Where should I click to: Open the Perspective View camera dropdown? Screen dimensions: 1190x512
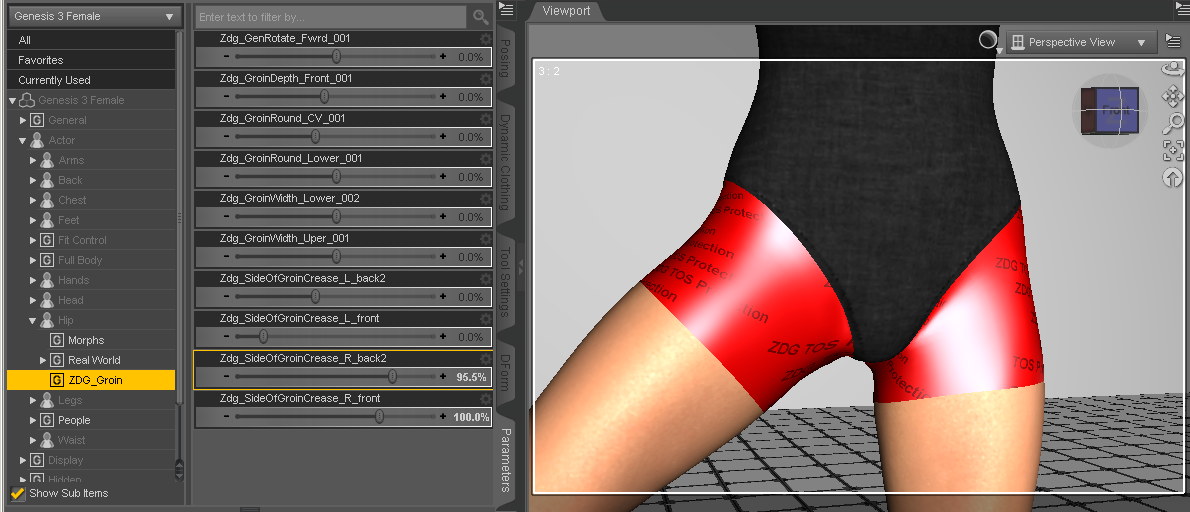click(x=1081, y=42)
